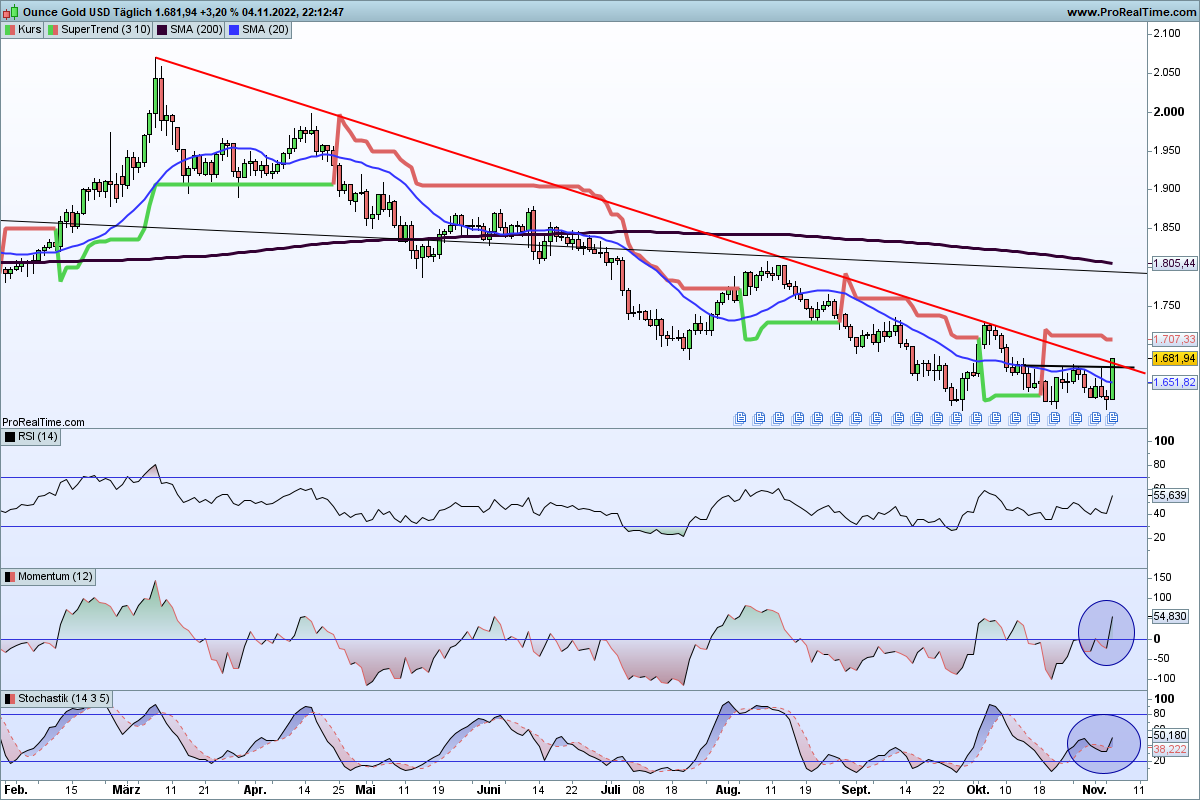Open the rightmost document event icon under the price chart
Screen dimensions: 1200x800
[x=1112, y=418]
